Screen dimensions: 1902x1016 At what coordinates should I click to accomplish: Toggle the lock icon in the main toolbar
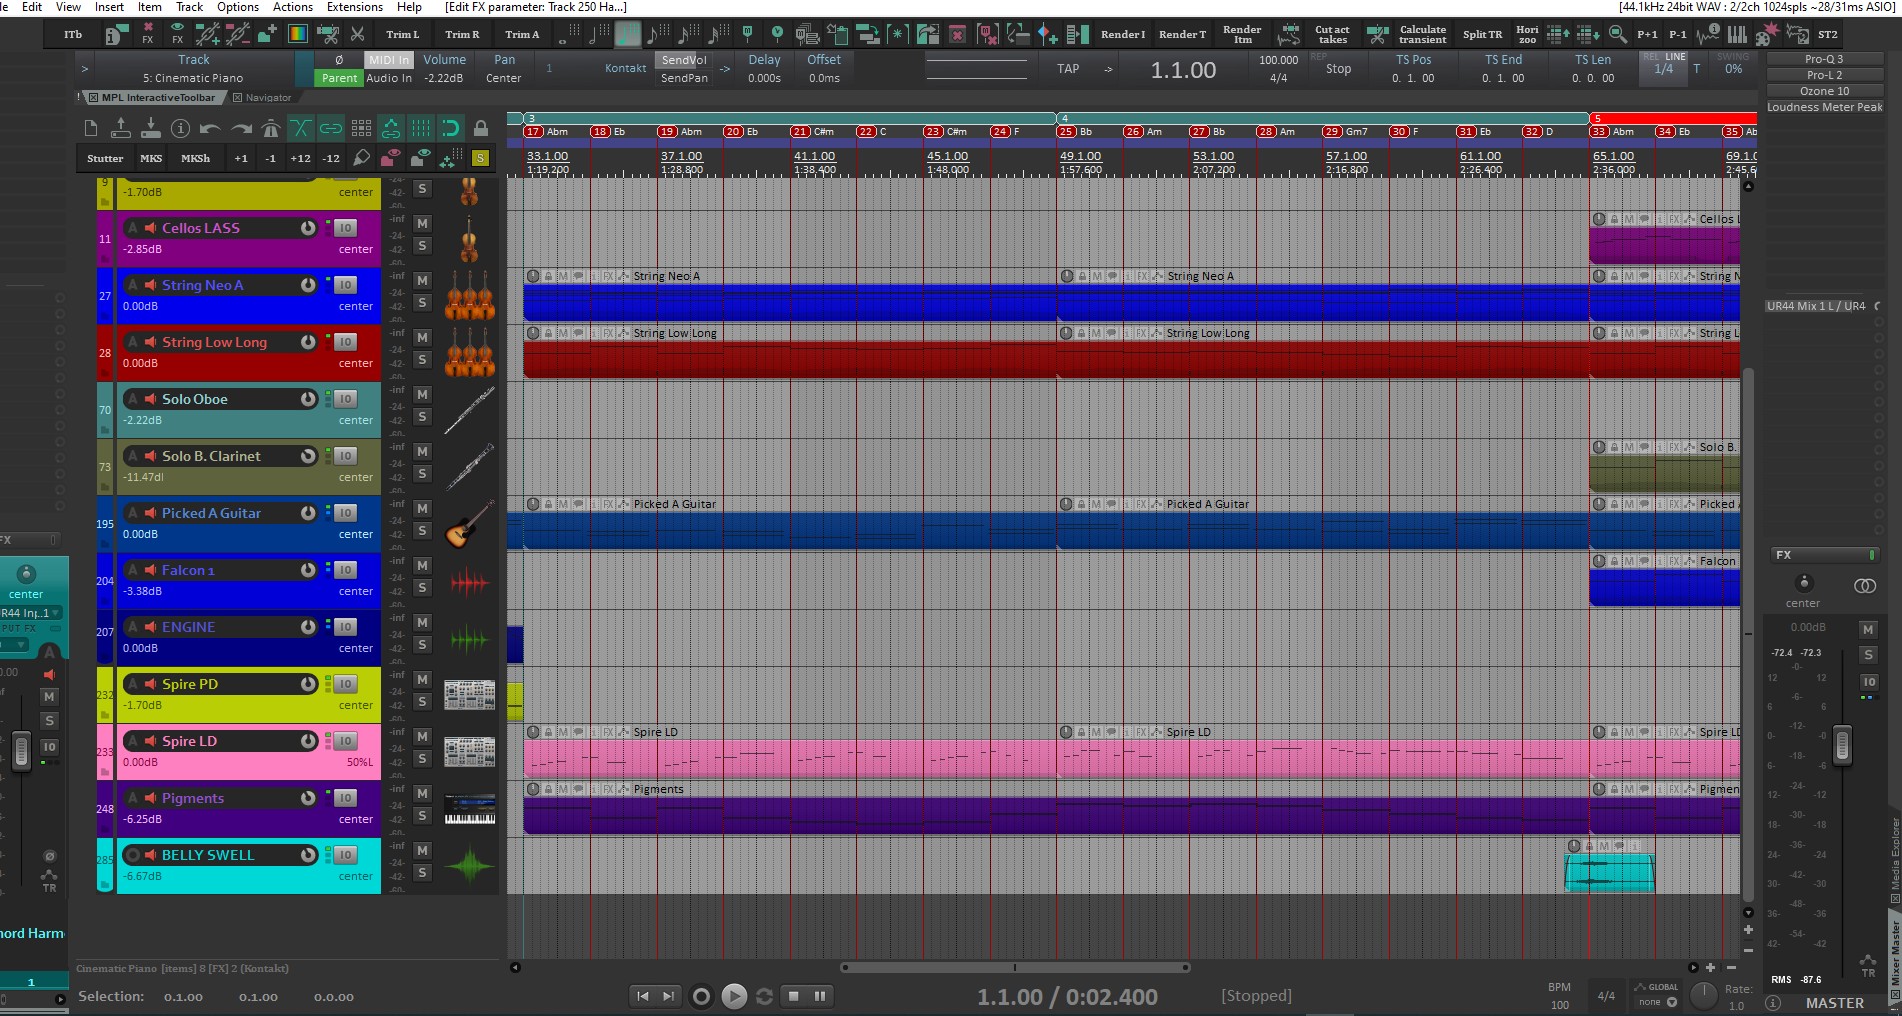[x=481, y=128]
